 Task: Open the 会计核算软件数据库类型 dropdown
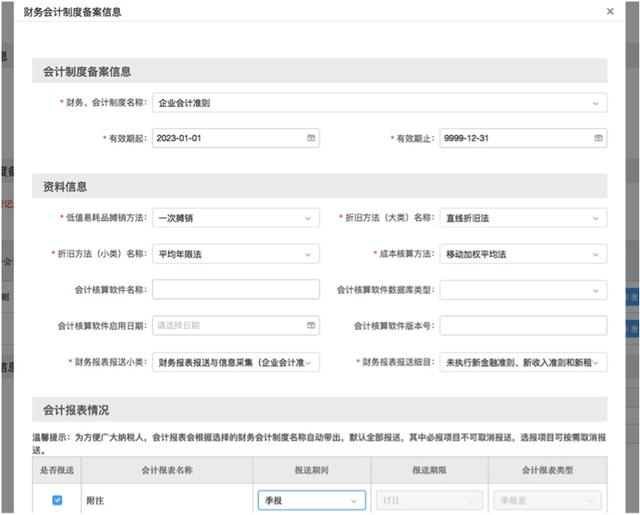(523, 290)
